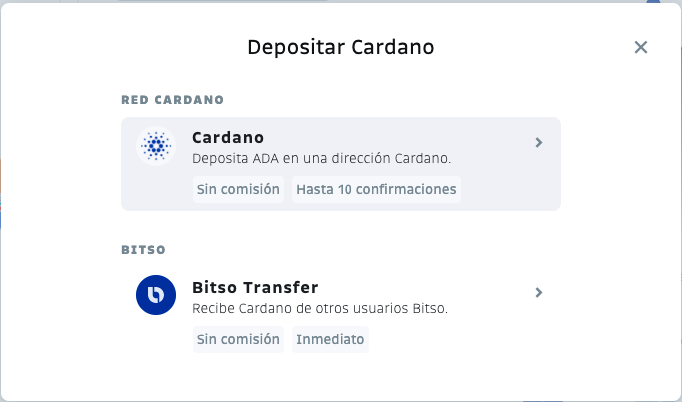682x402 pixels.
Task: Click the 'Inmediato' tag
Action: tap(330, 339)
